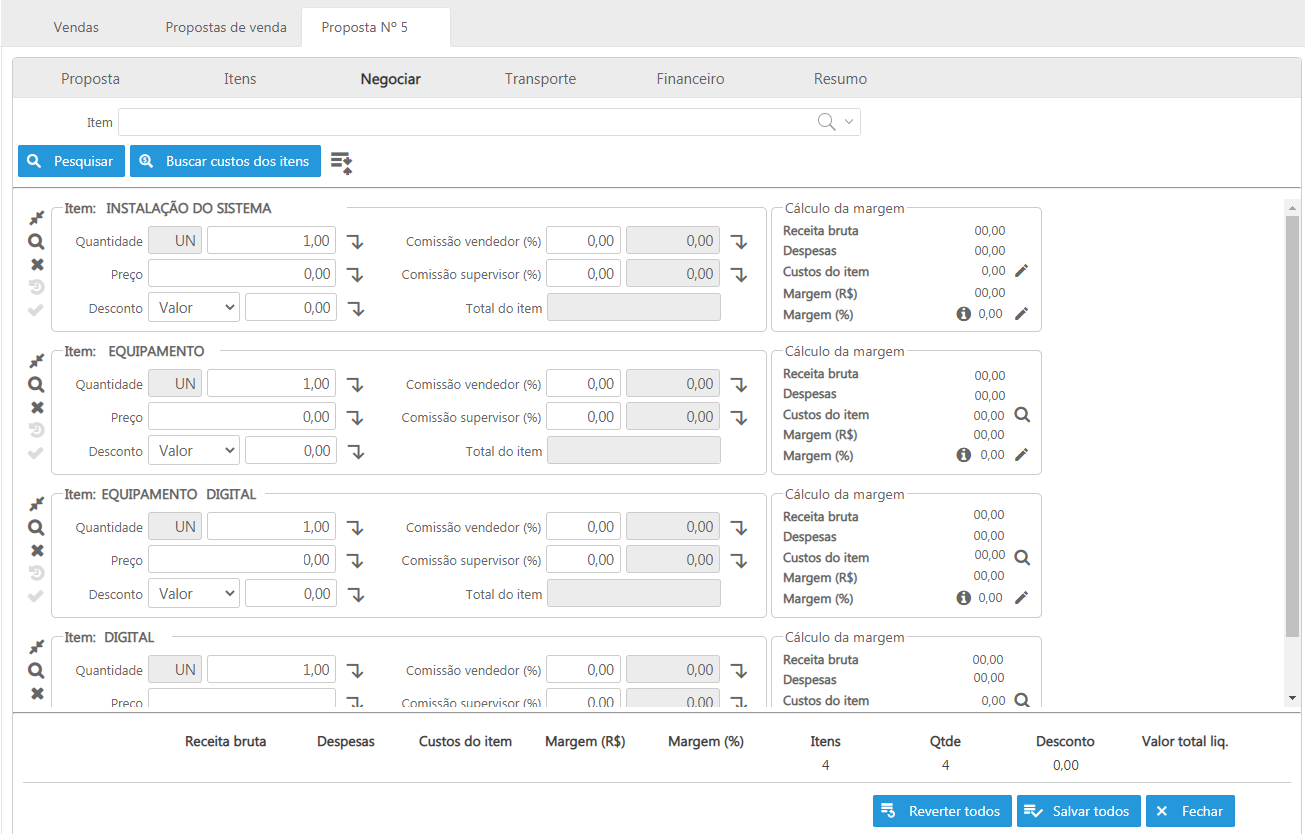Switch to the Propostas de venda tab

(226, 27)
